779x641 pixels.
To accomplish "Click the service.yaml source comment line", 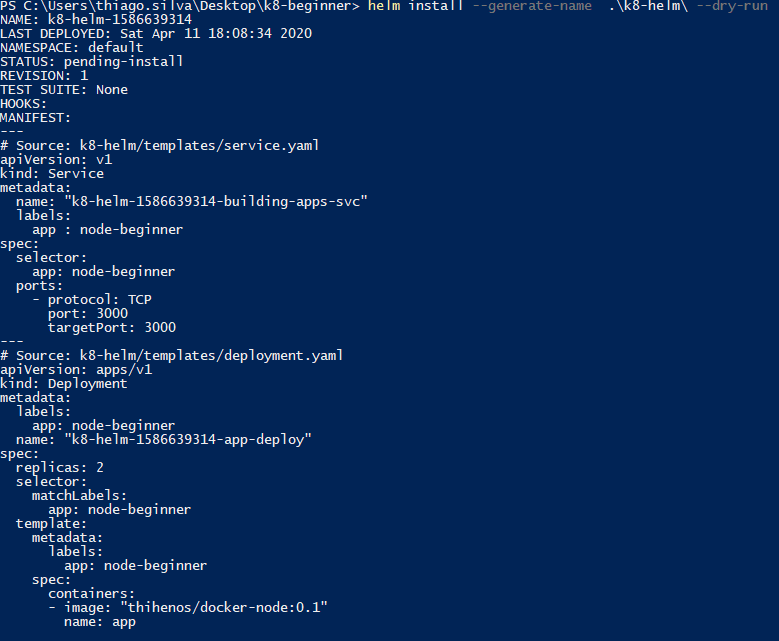I will pyautogui.click(x=160, y=146).
